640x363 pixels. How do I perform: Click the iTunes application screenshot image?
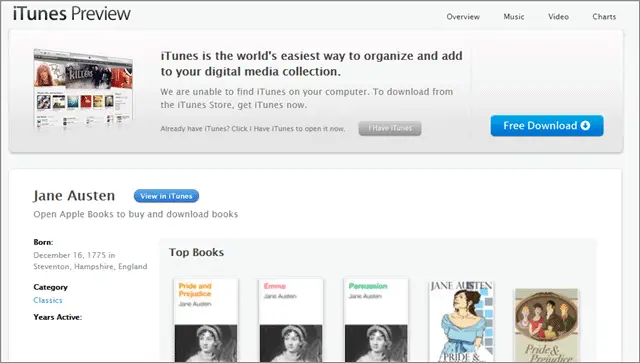[x=83, y=90]
